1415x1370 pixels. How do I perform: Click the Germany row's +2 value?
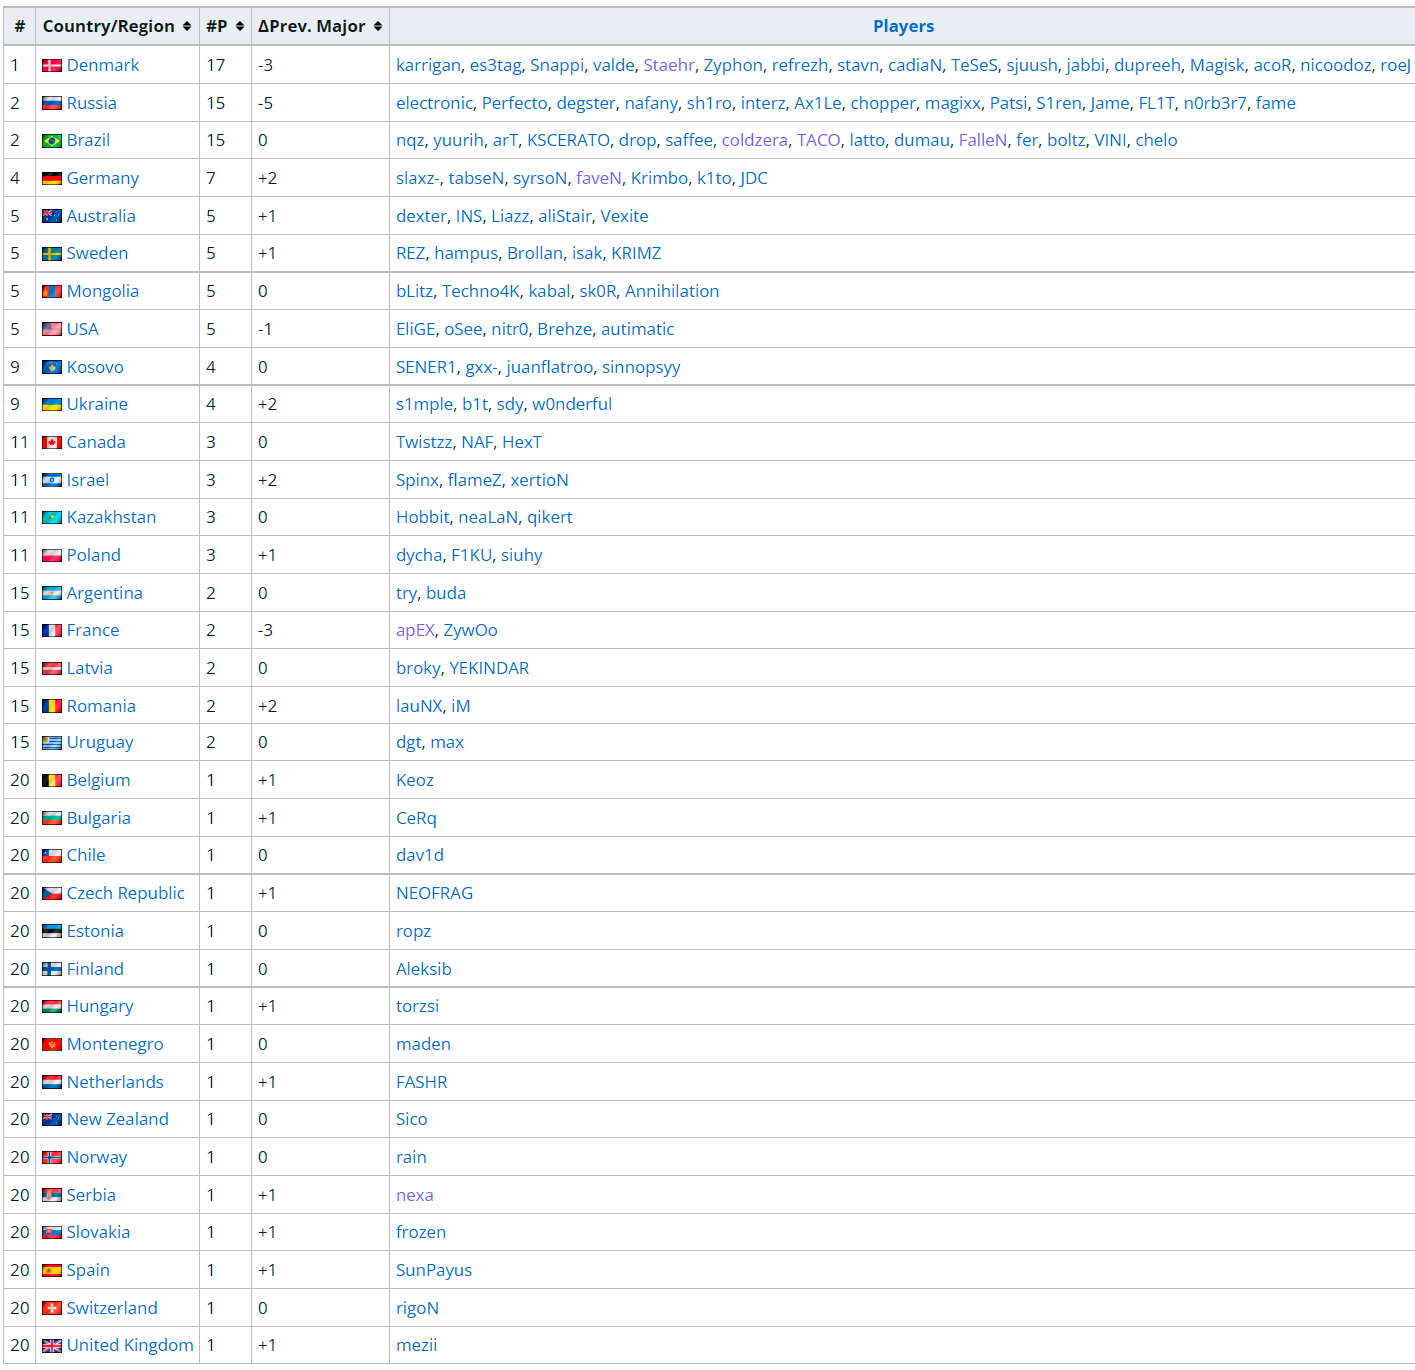(x=266, y=178)
